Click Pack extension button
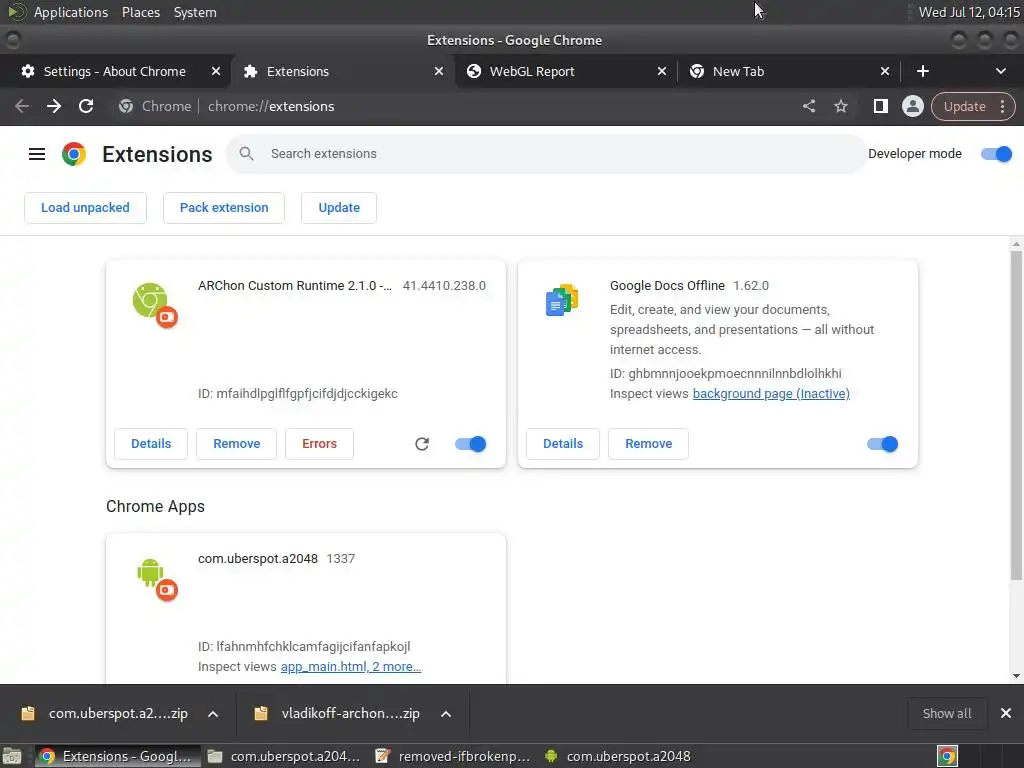The width and height of the screenshot is (1024, 768). point(224,208)
